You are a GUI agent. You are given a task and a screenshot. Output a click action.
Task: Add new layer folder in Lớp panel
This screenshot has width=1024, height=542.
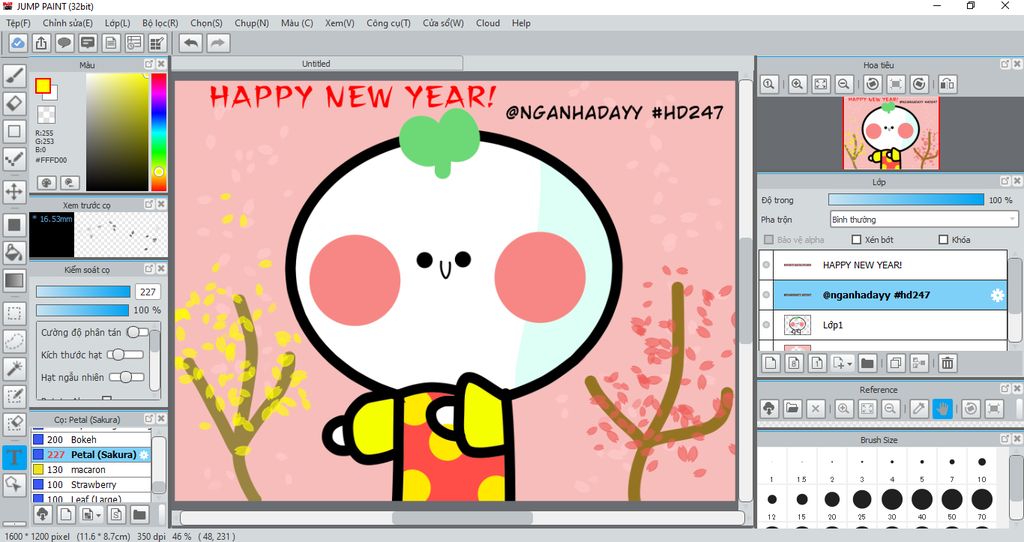(867, 363)
